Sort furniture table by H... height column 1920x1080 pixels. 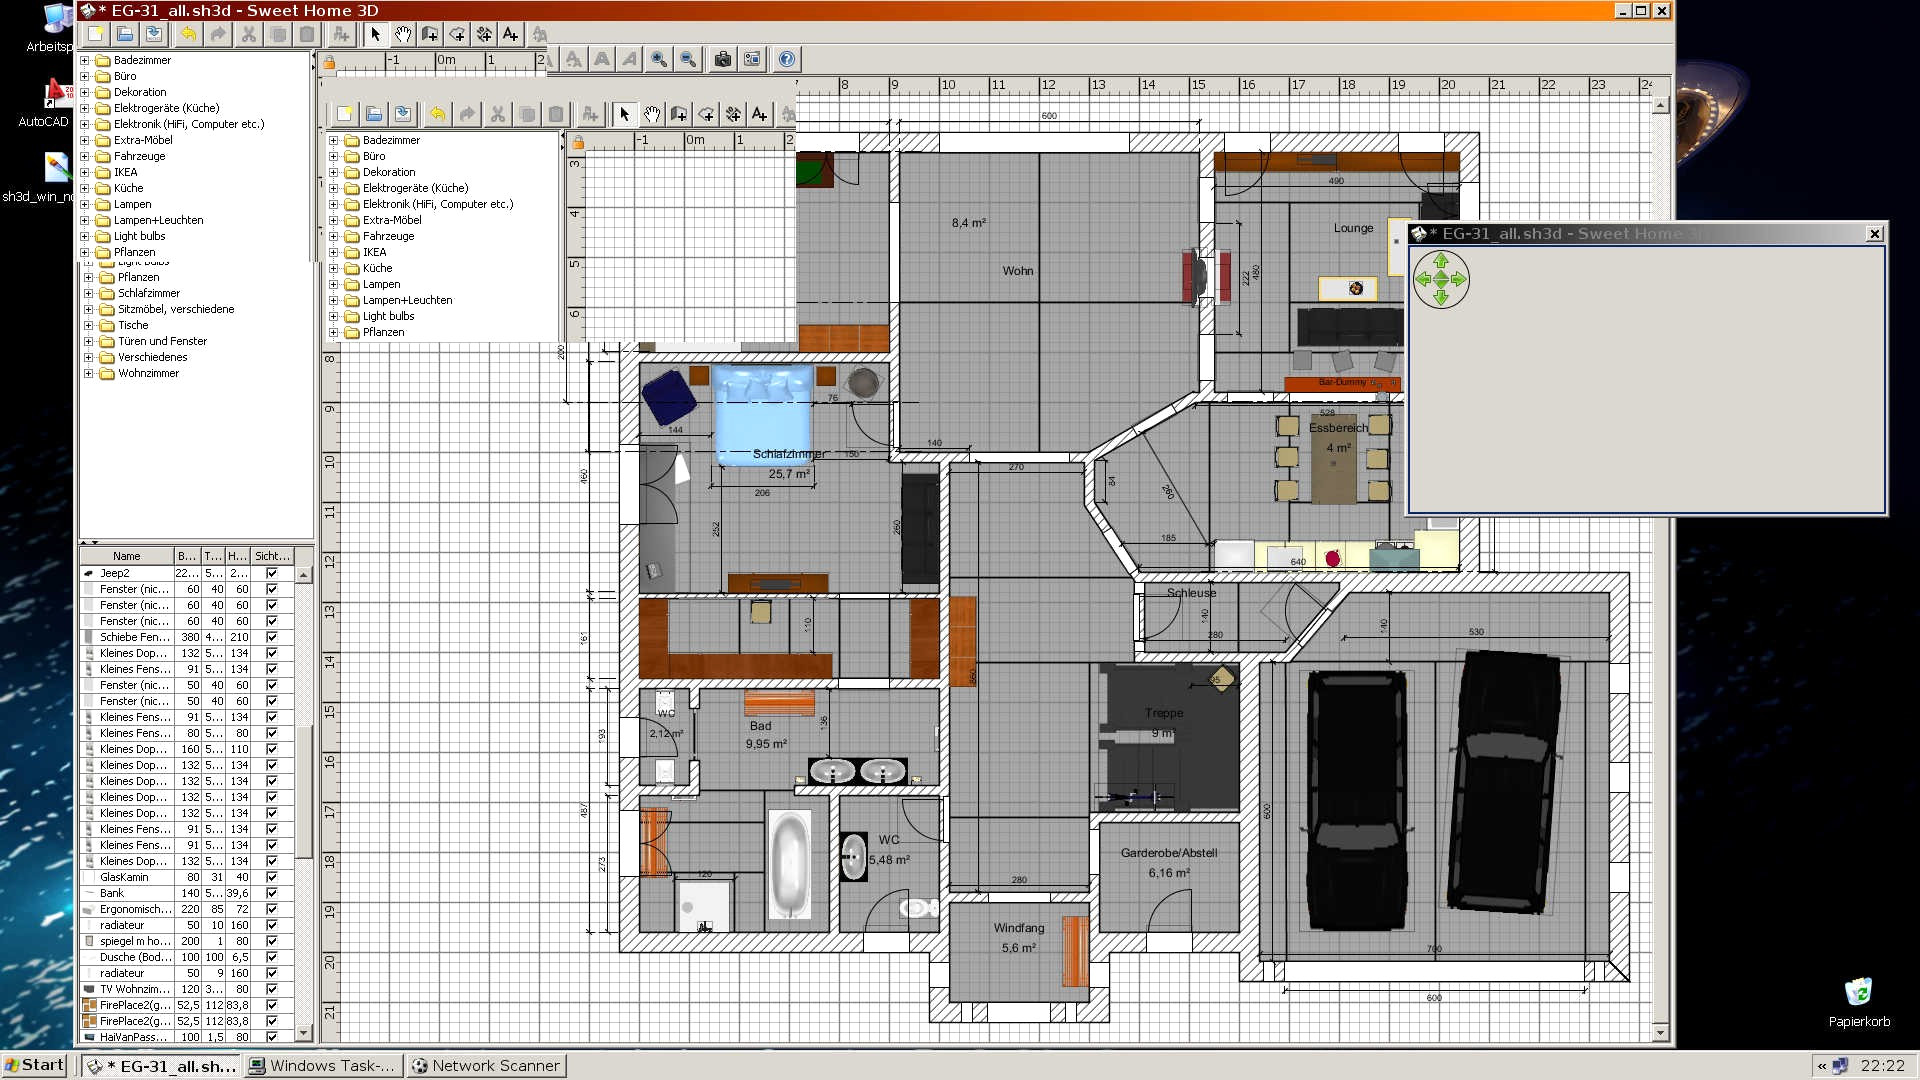(x=237, y=556)
